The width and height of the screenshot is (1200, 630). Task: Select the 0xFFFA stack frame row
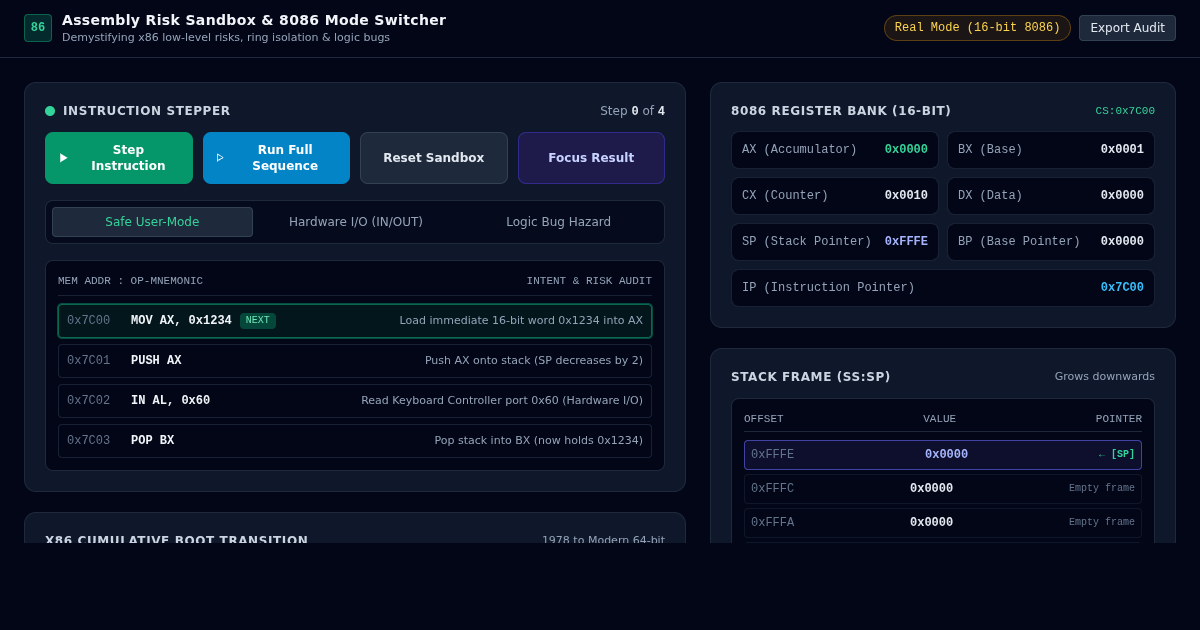tap(943, 523)
